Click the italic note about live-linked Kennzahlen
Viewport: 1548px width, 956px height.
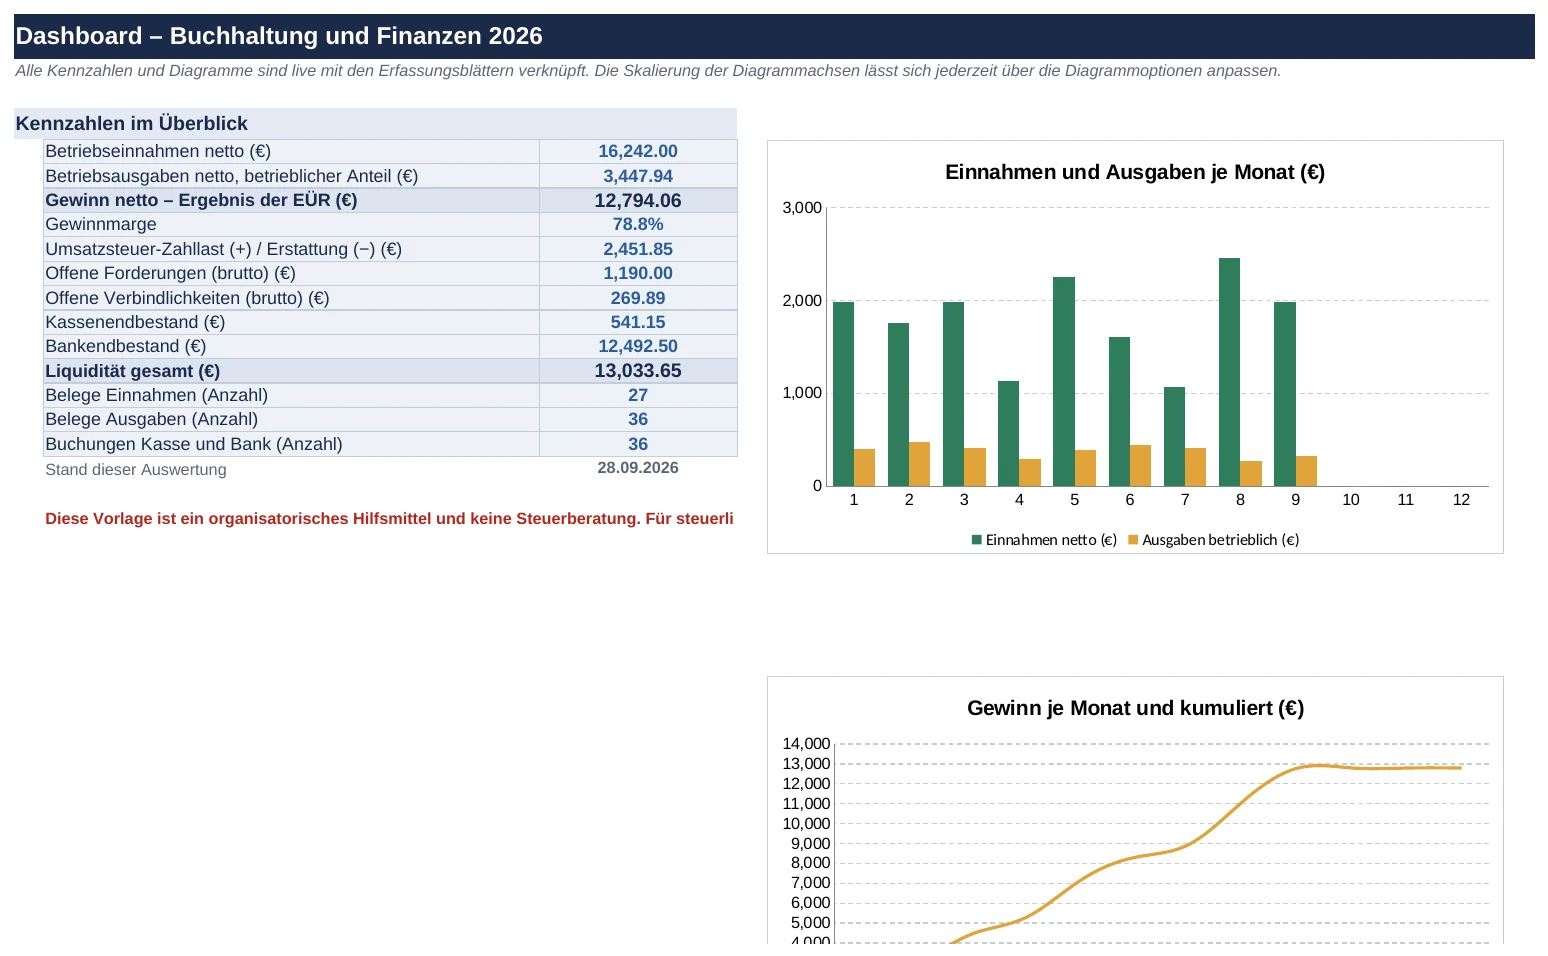point(648,71)
